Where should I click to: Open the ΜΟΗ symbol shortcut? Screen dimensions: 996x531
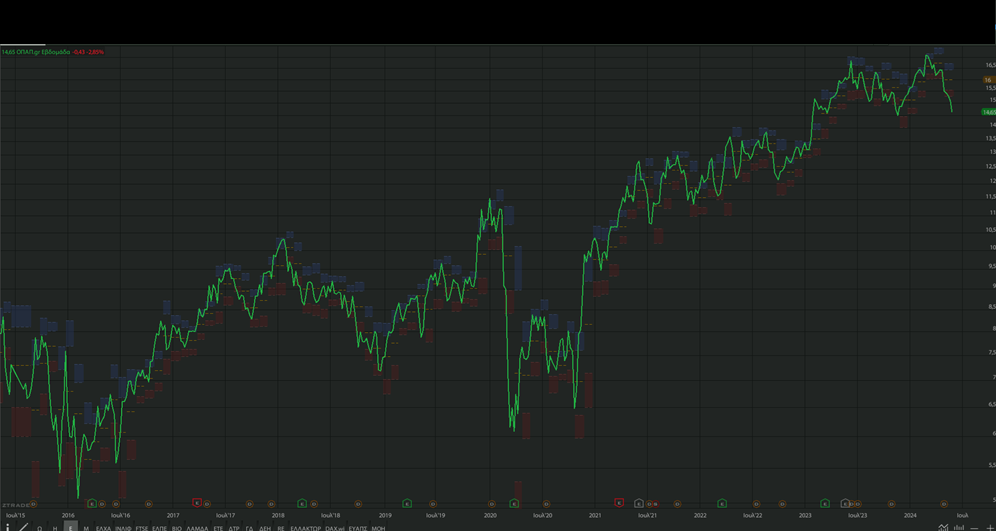tap(378, 528)
